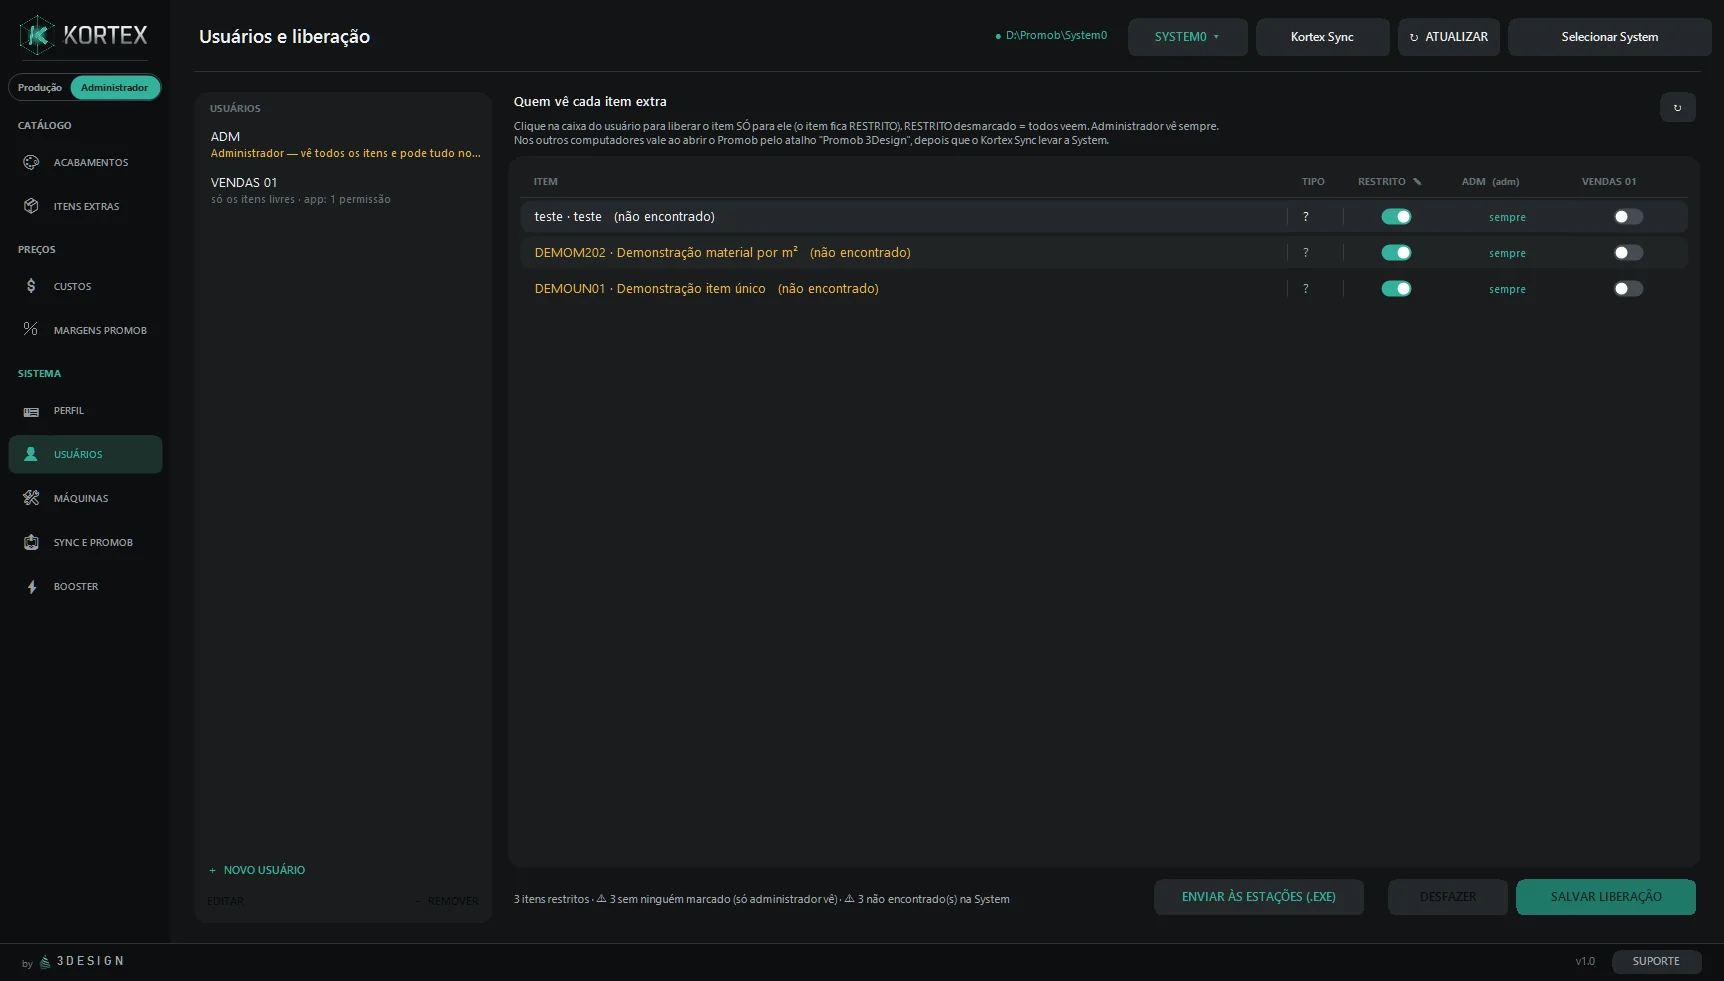
Task: Click DEMOM202 Demonstração material por m² row
Action: (1103, 253)
